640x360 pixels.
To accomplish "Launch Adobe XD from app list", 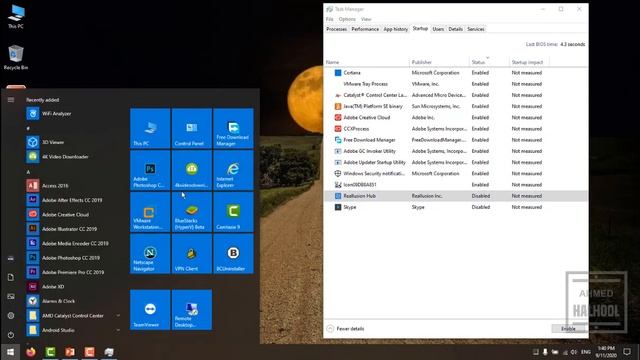I will coord(73,287).
